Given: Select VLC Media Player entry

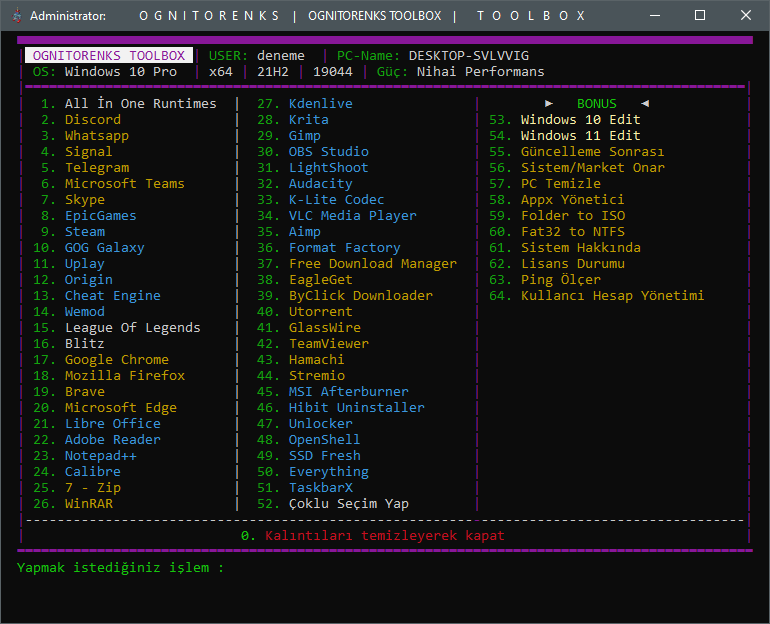Looking at the screenshot, I should (353, 216).
